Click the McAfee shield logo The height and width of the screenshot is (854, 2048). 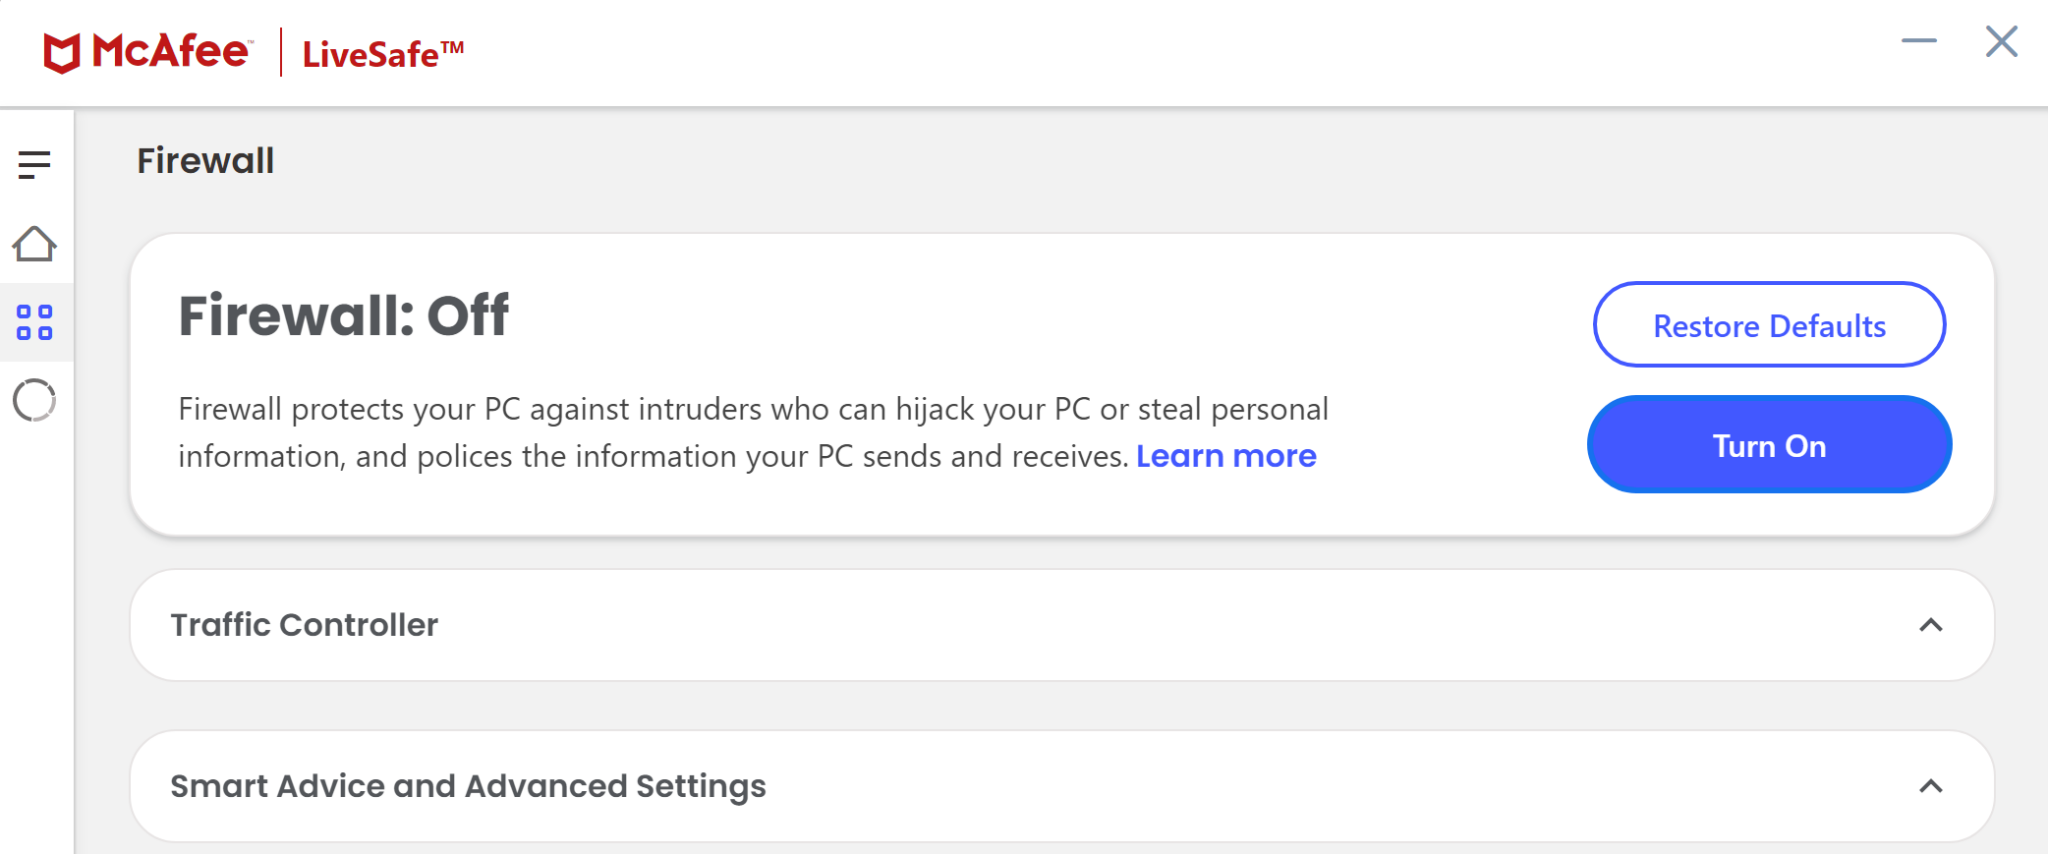click(62, 53)
